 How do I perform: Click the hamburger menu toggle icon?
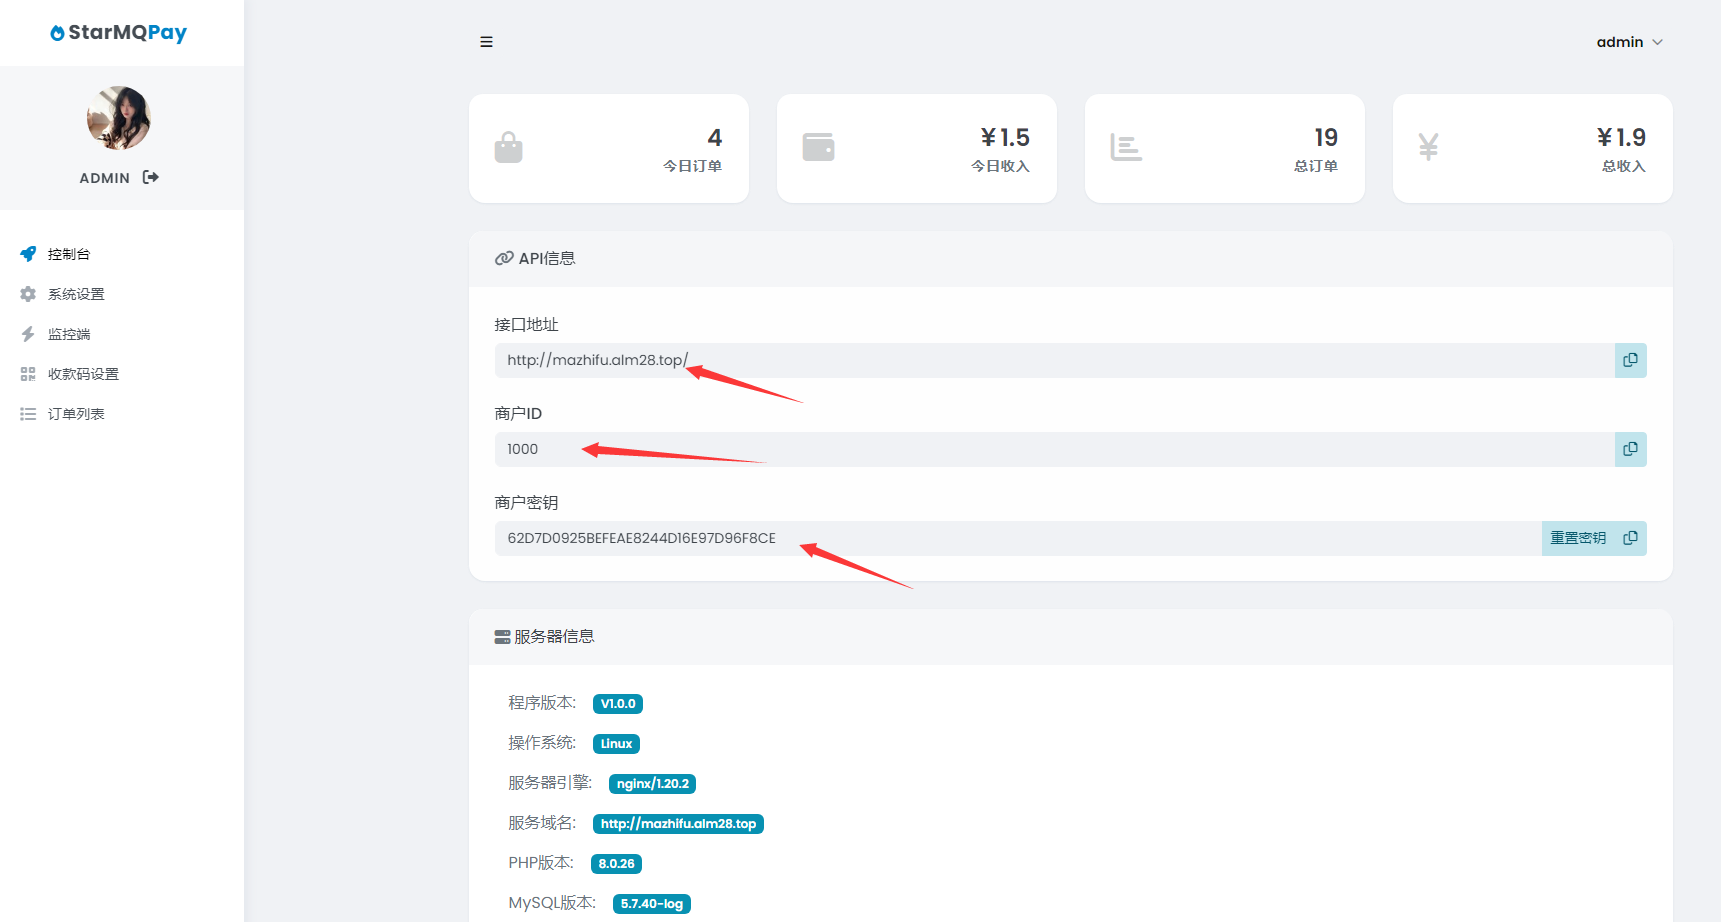tap(486, 42)
